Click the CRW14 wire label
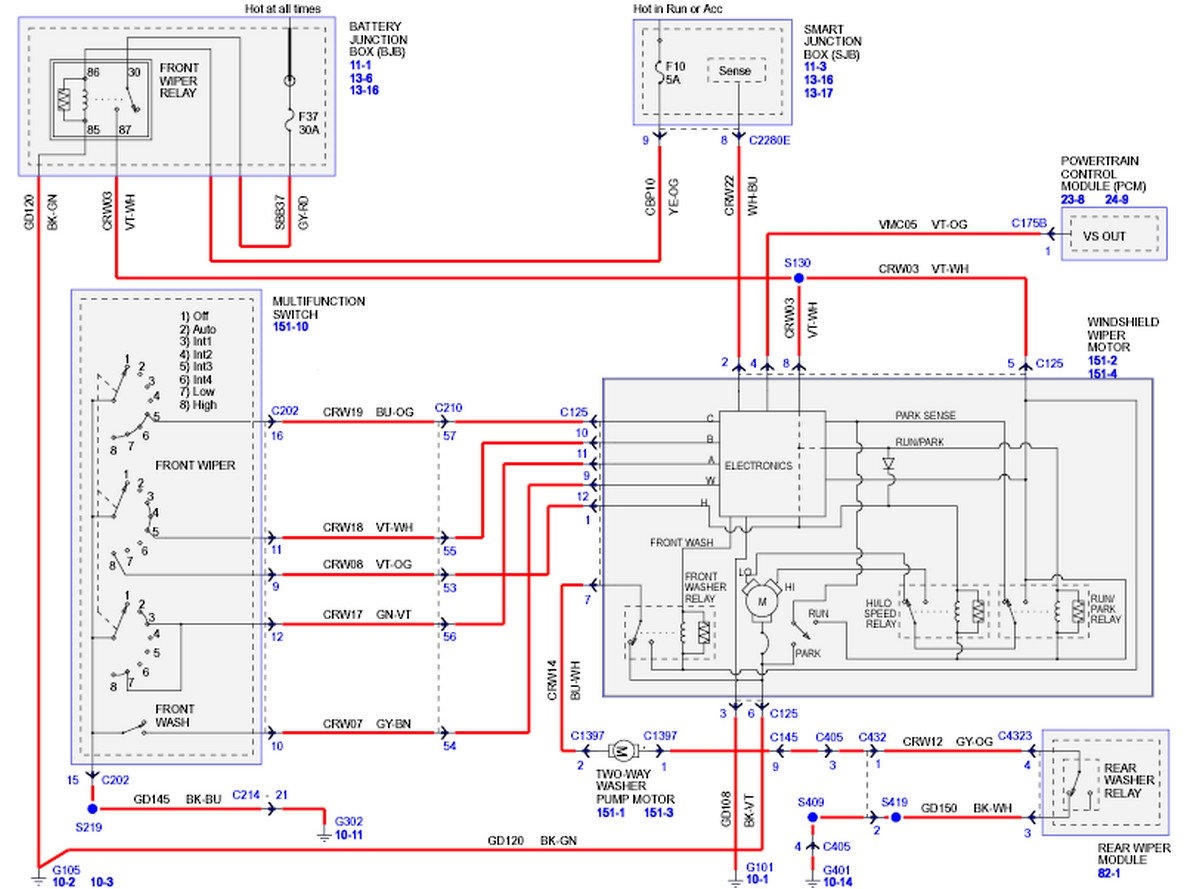 (x=552, y=678)
